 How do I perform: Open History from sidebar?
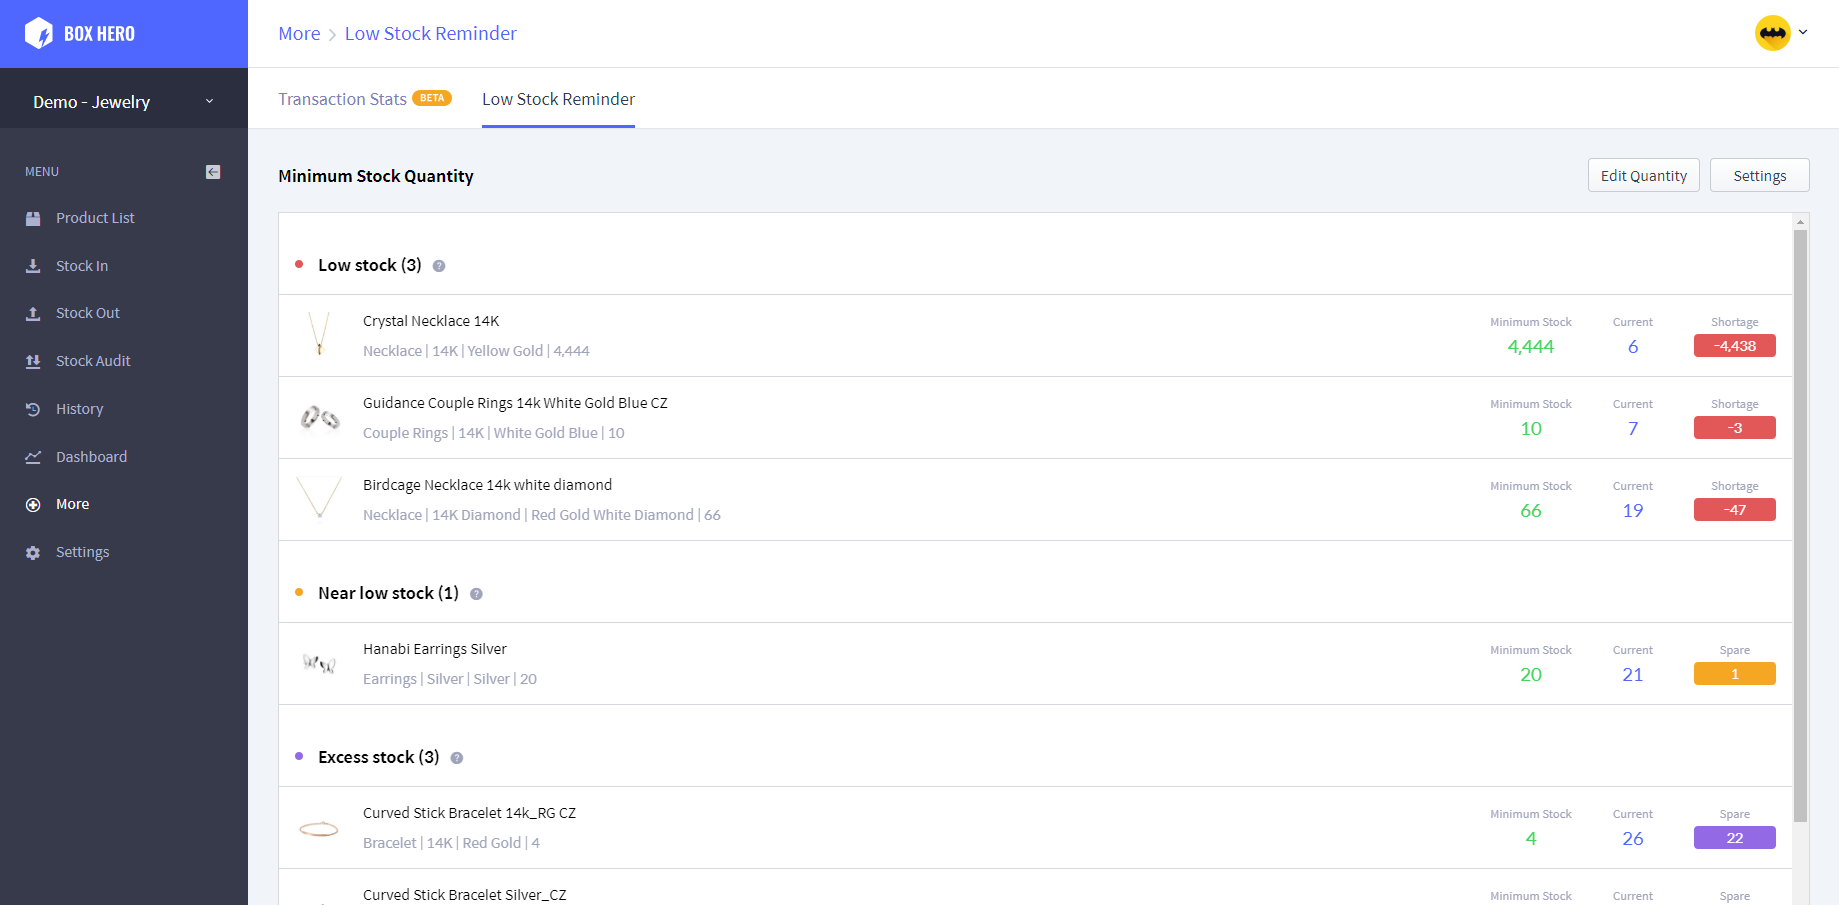(x=80, y=409)
